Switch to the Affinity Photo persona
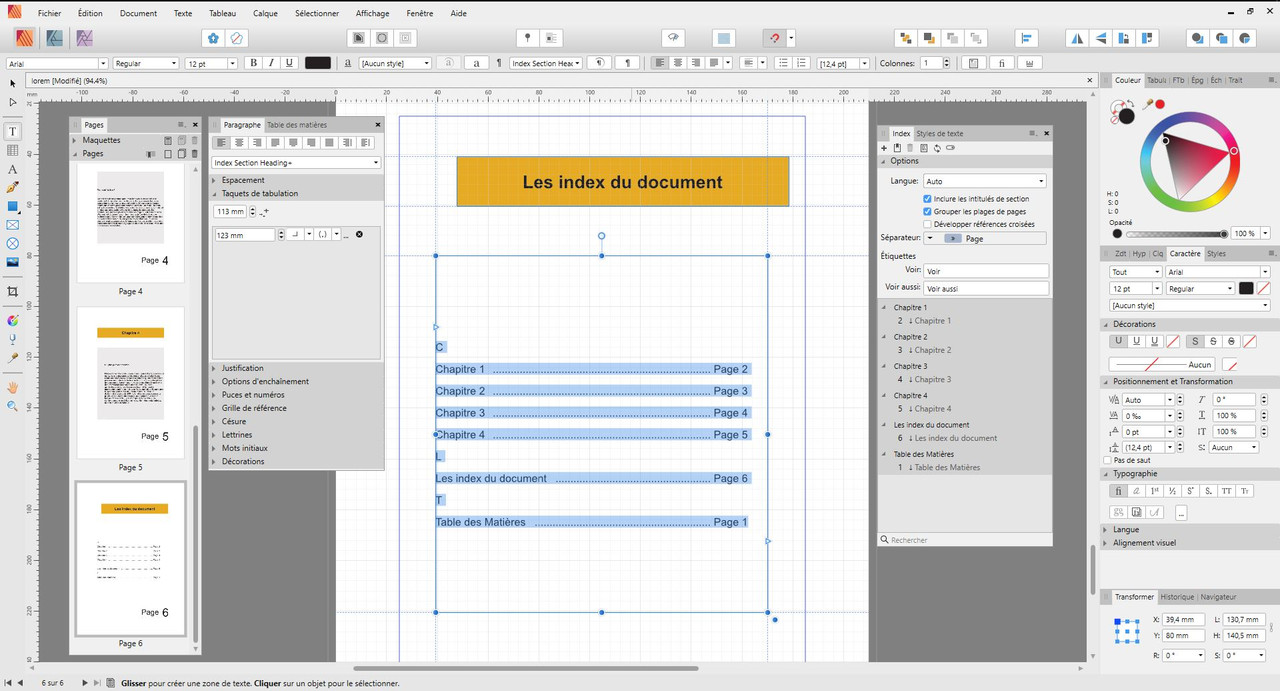Screen dimensions: 1280x691 [85, 38]
